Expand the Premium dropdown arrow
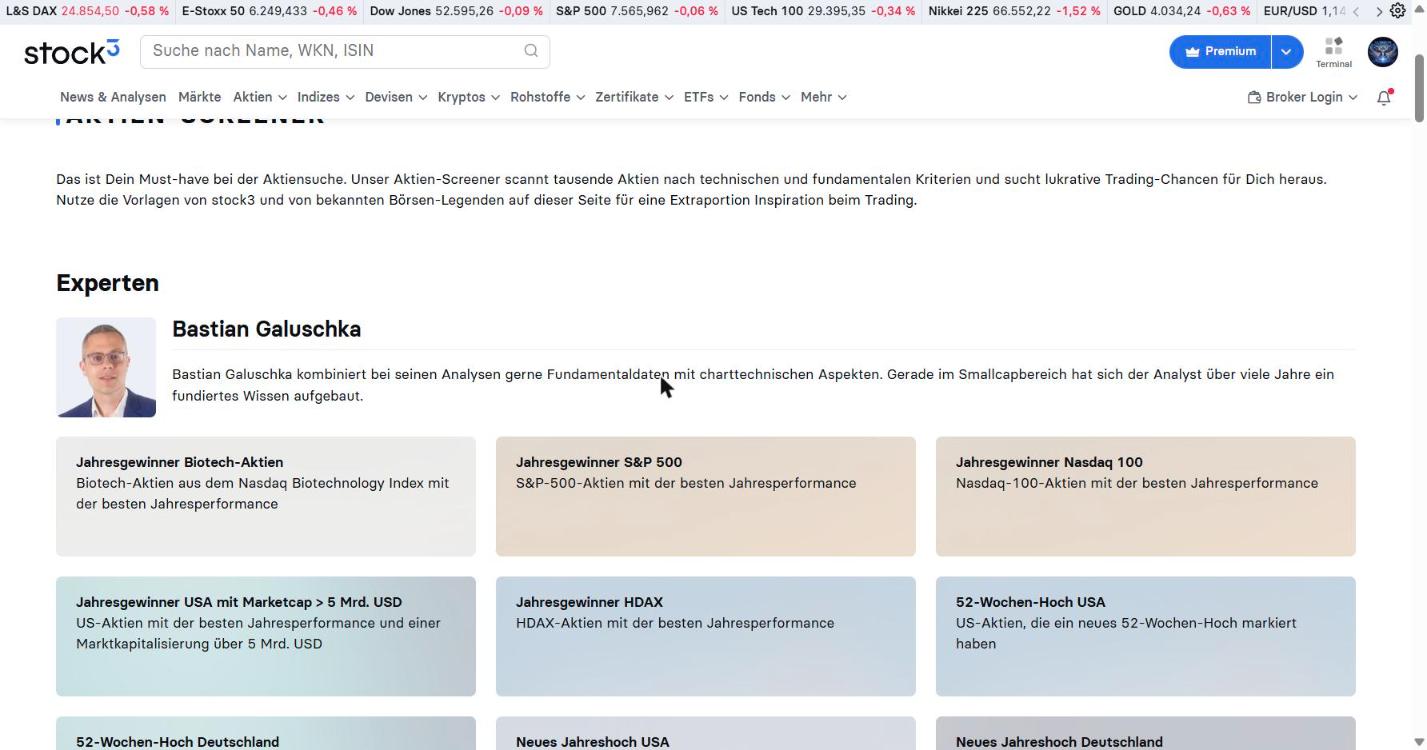 pos(1287,52)
